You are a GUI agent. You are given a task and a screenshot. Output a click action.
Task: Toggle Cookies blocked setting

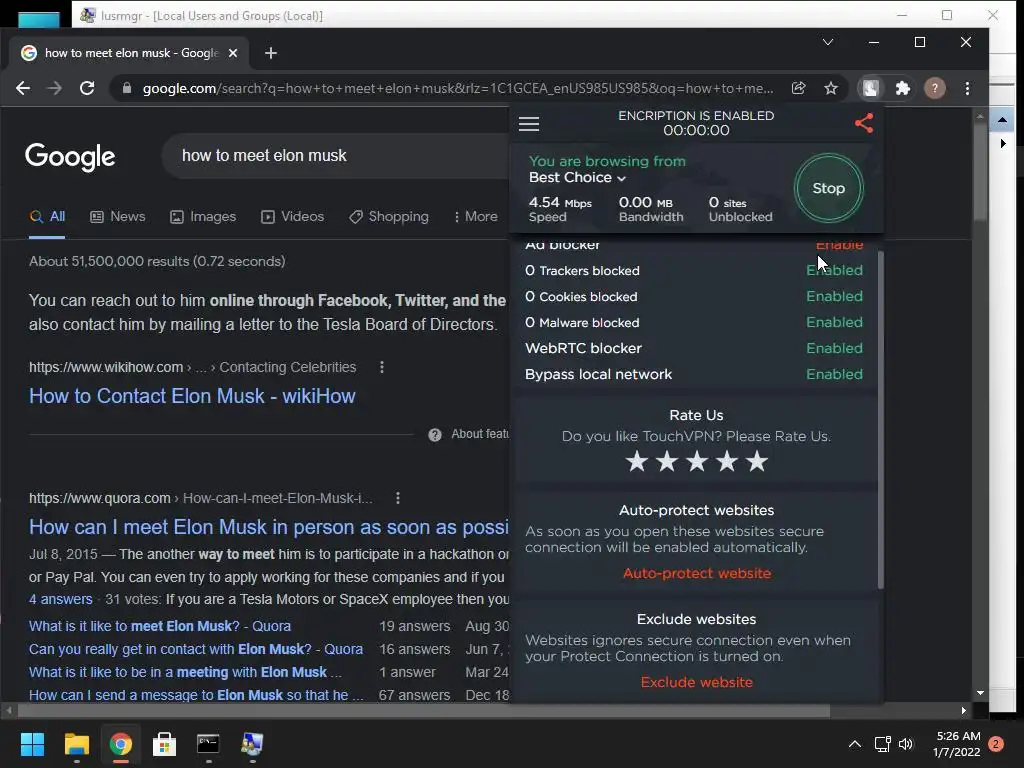pos(834,296)
